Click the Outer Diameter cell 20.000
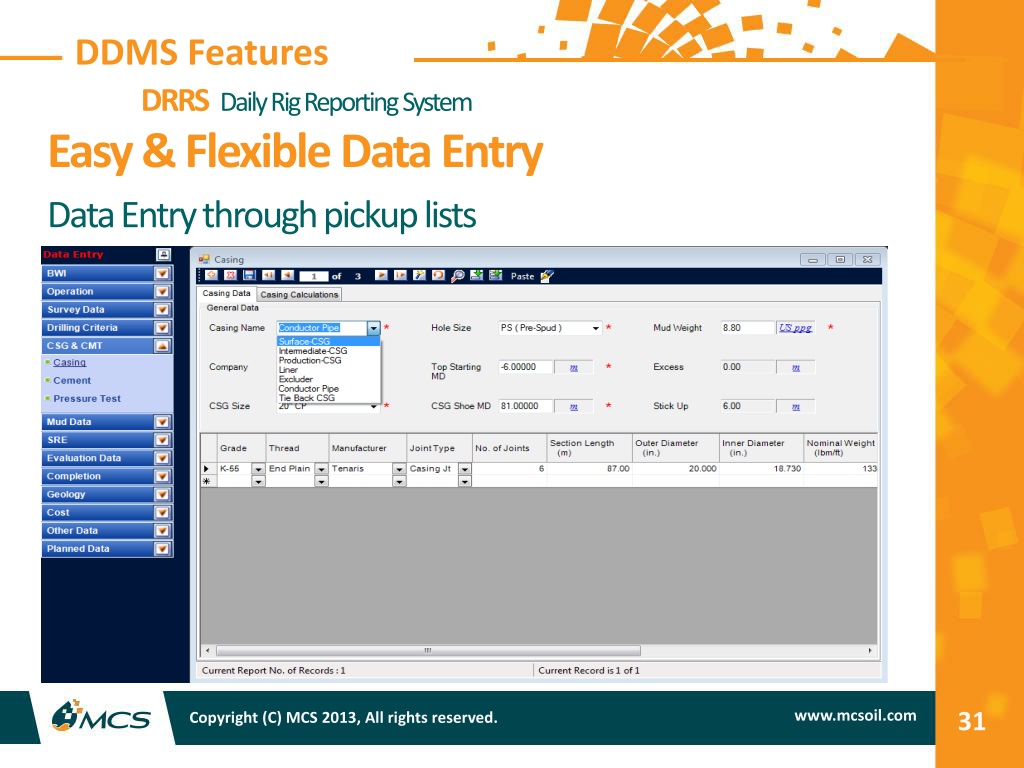This screenshot has width=1024, height=768. click(676, 469)
